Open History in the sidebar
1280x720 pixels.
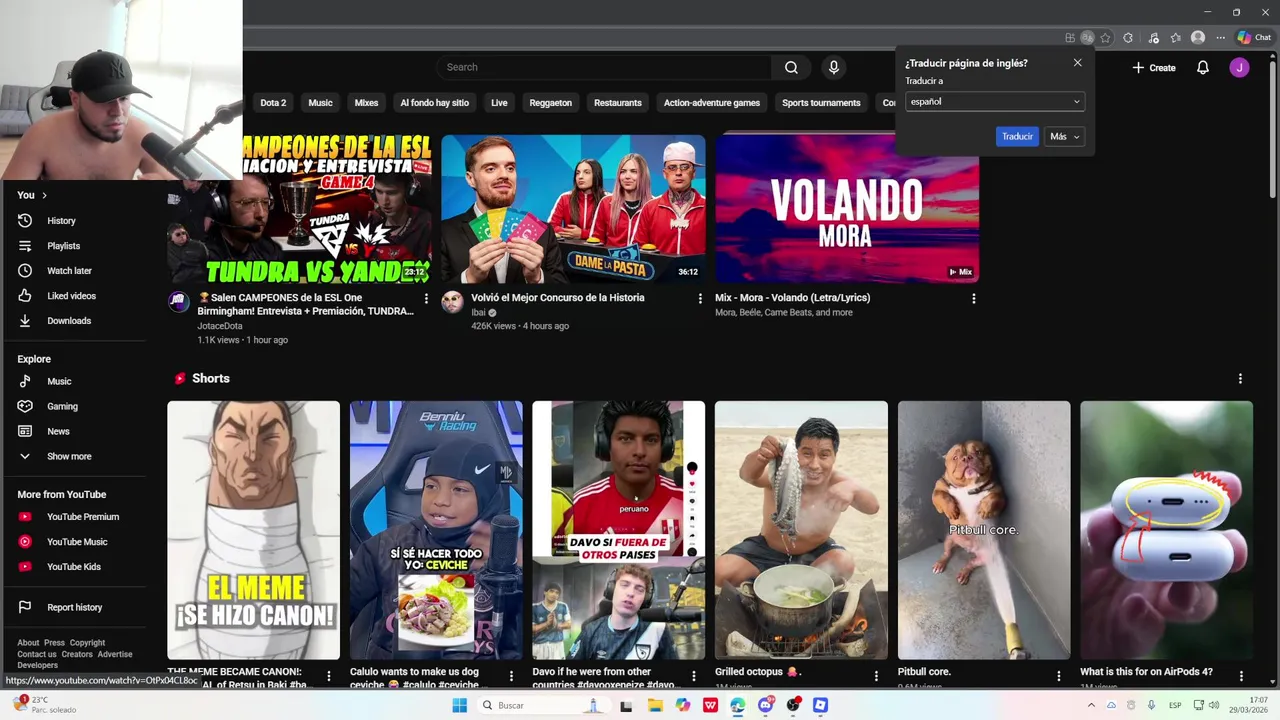click(x=60, y=221)
